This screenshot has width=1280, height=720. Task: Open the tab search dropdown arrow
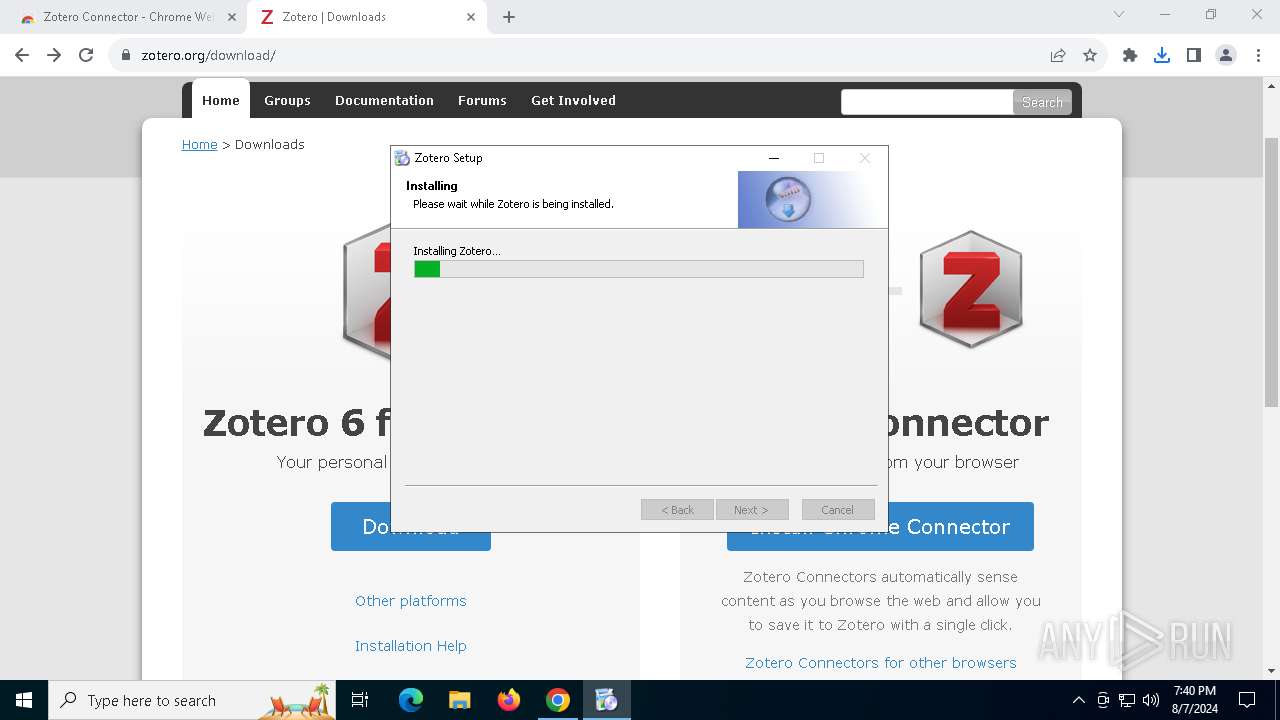coord(1119,15)
